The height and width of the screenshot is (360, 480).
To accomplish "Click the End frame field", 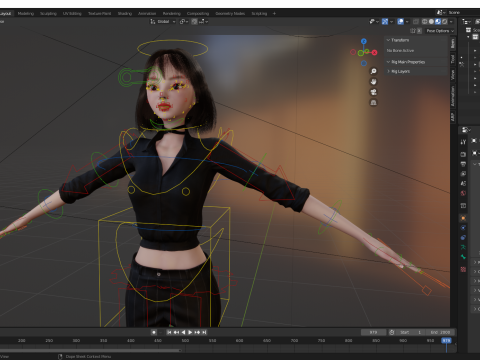I will (x=440, y=332).
